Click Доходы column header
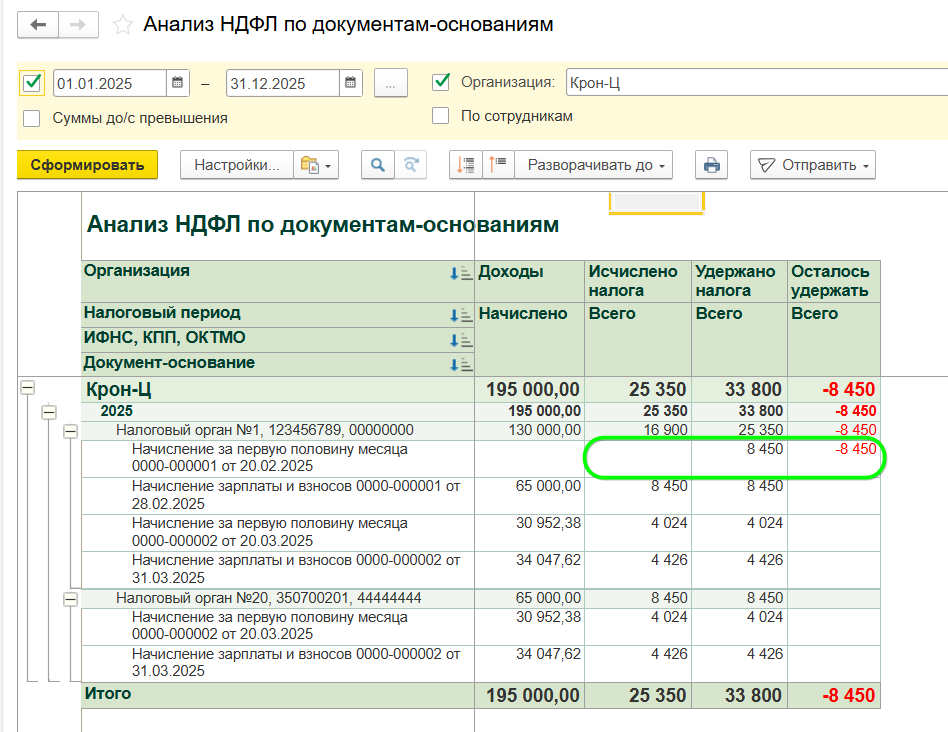 click(x=530, y=281)
